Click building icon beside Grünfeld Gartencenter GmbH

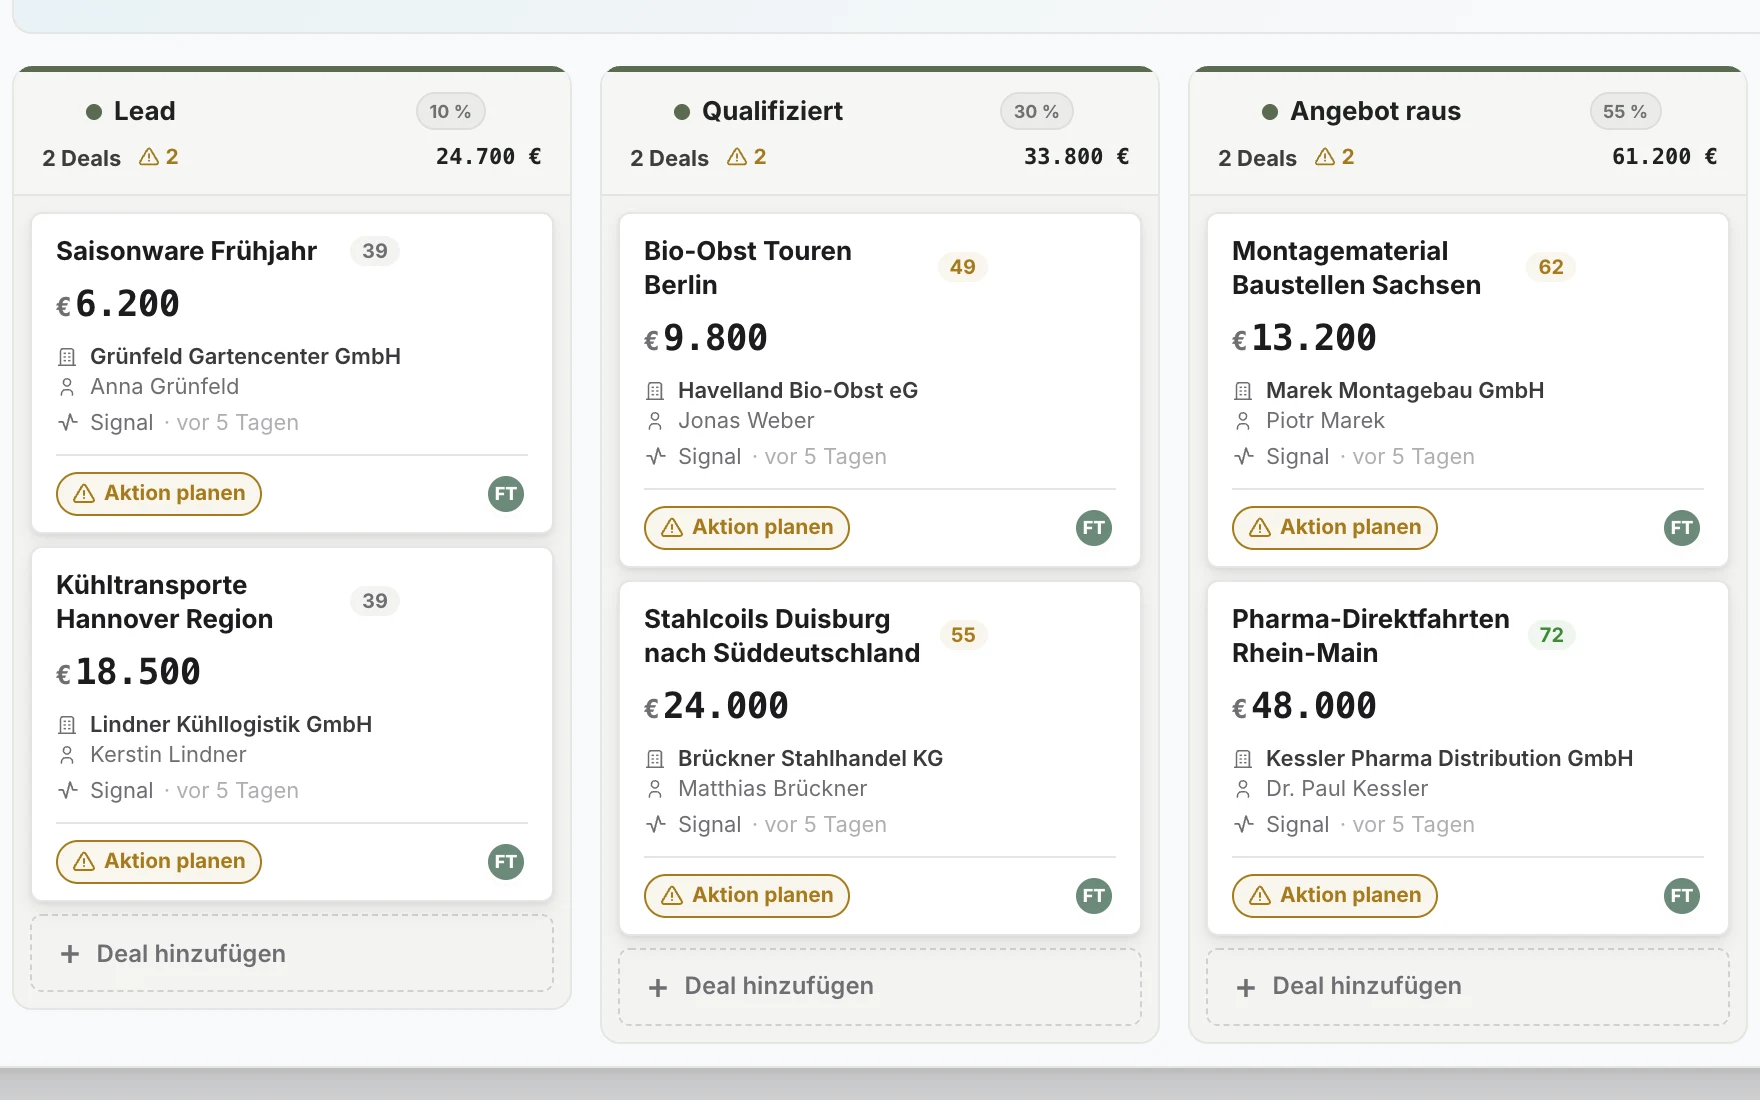click(67, 357)
